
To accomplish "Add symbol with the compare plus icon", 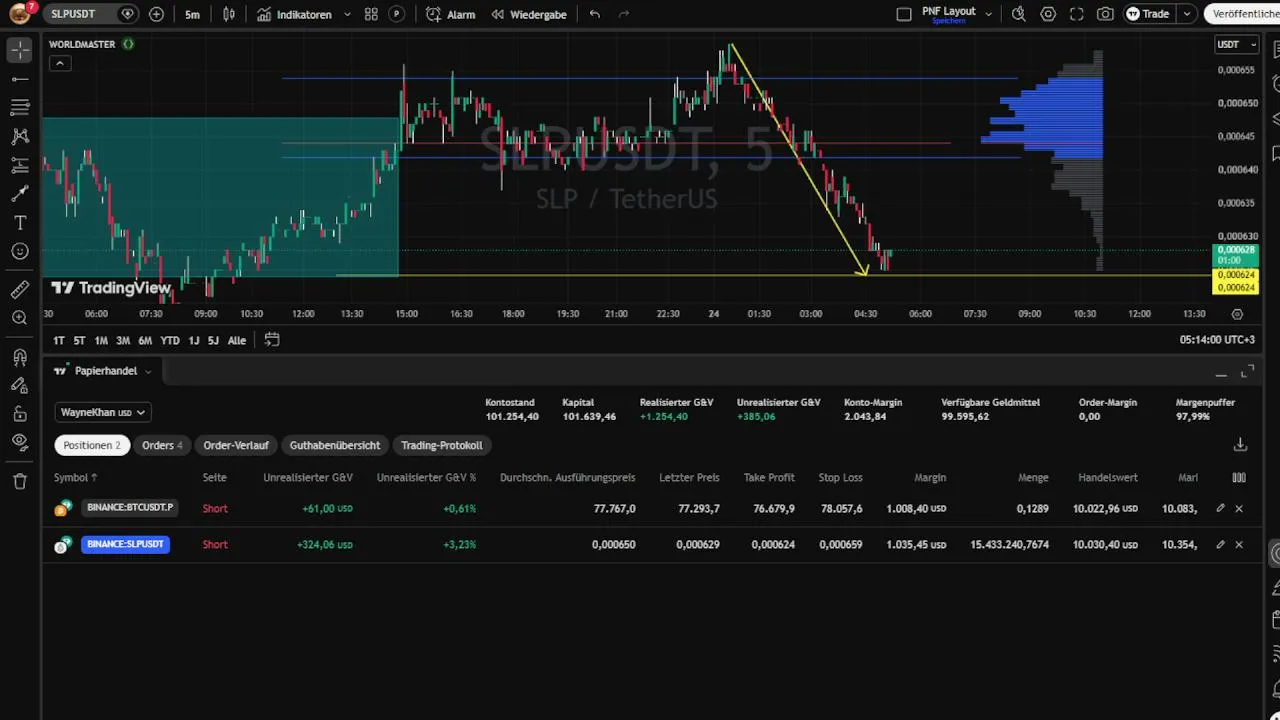I will click(156, 14).
